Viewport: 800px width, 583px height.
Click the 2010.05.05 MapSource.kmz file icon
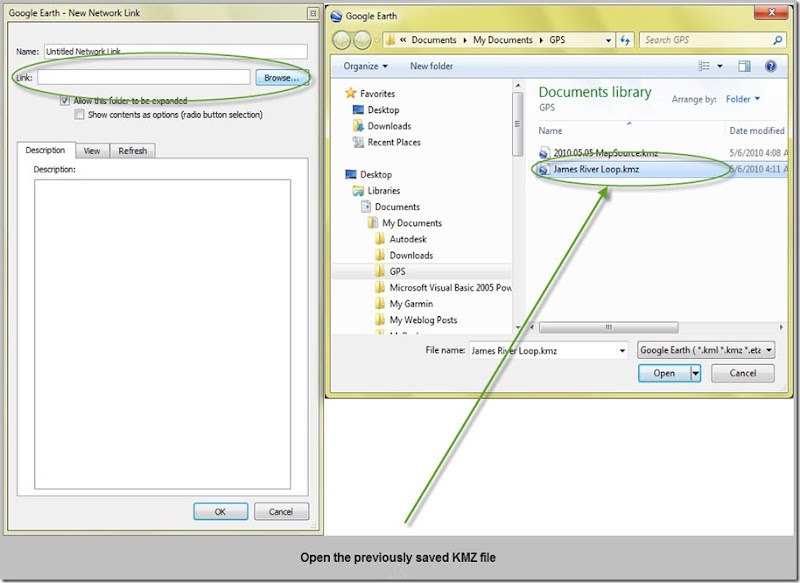click(x=544, y=153)
